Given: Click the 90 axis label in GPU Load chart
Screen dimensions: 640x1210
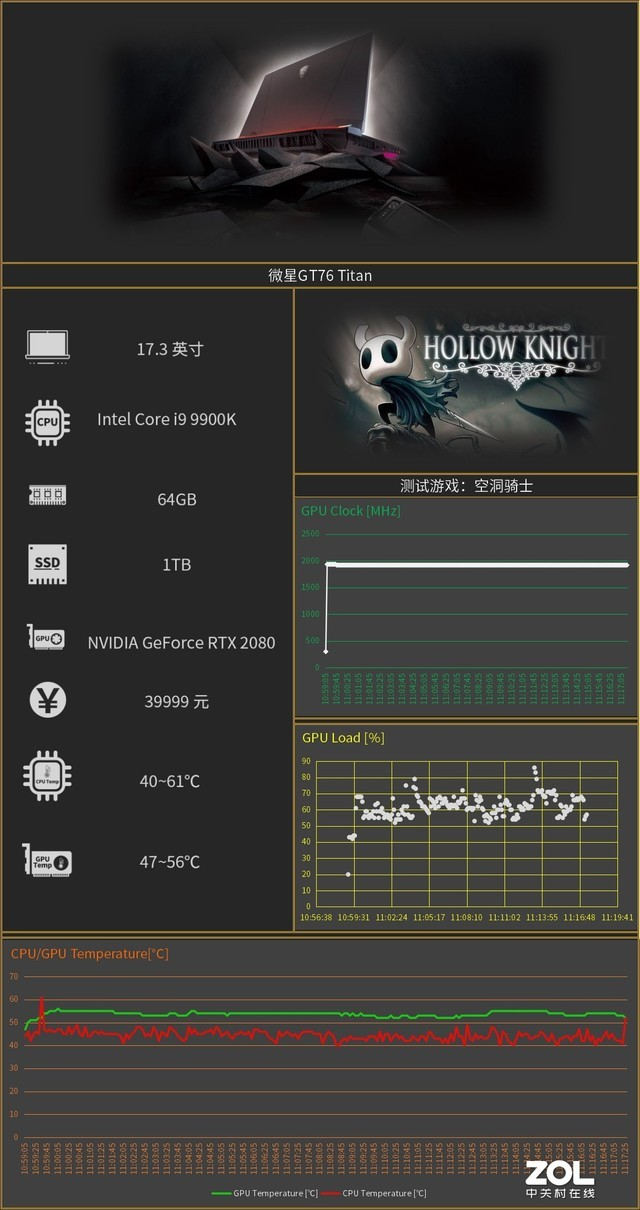Looking at the screenshot, I should click(x=305, y=761).
